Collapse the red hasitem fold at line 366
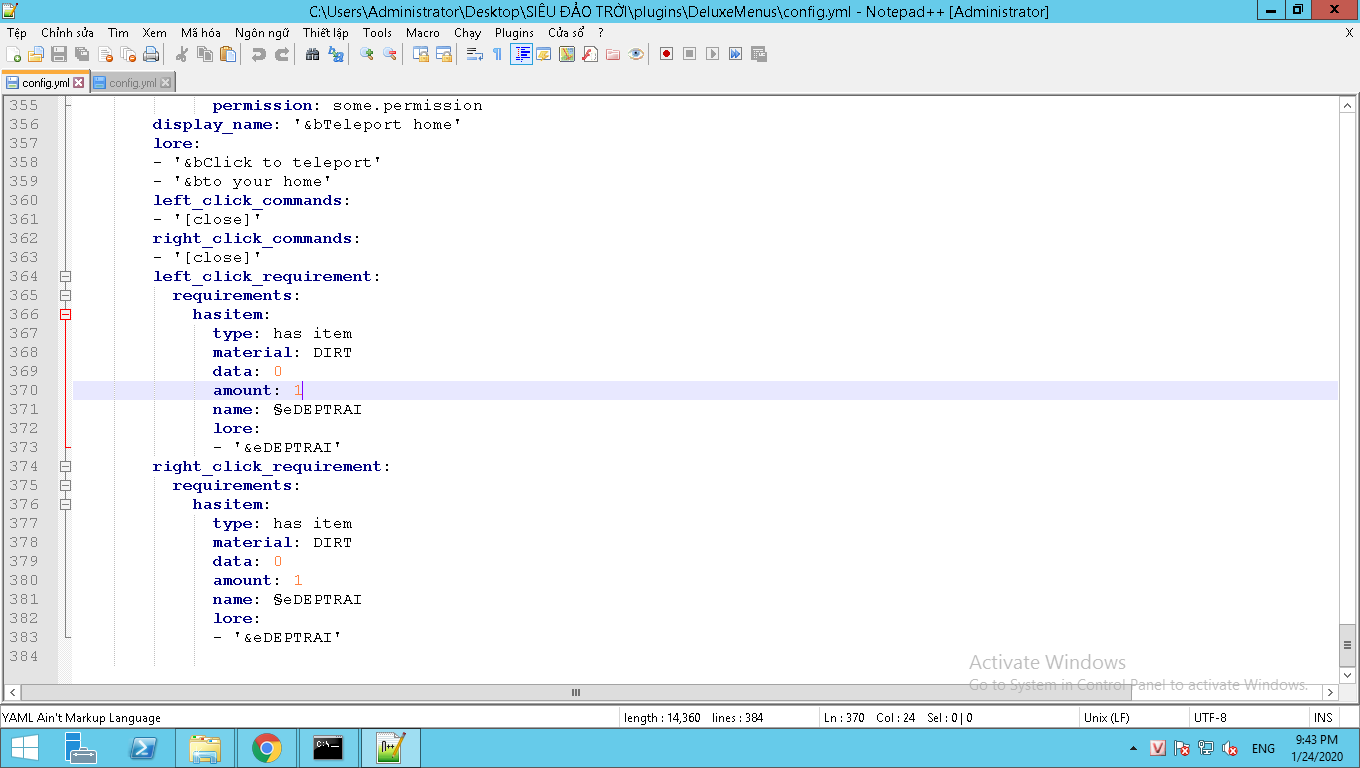This screenshot has width=1360, height=768. pos(65,314)
